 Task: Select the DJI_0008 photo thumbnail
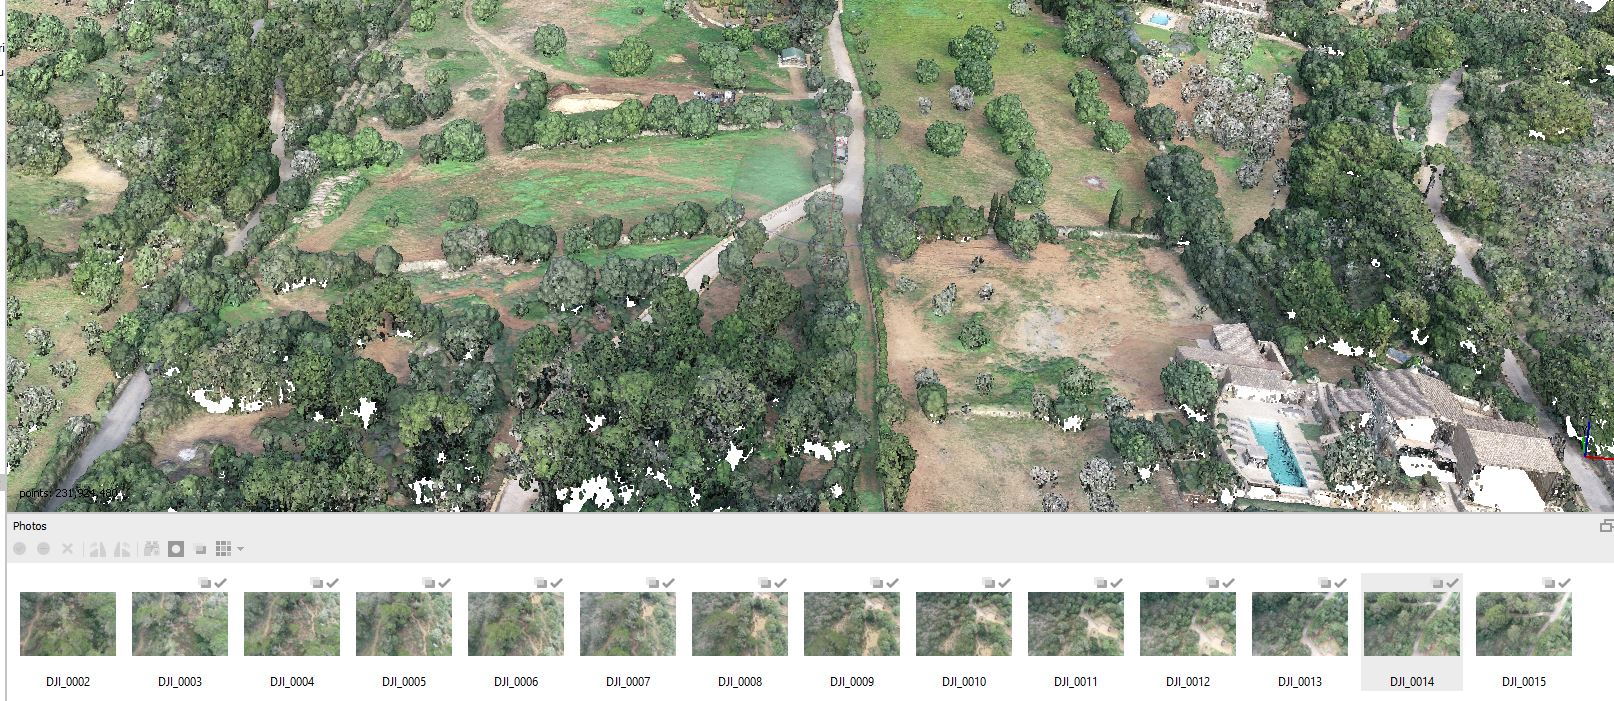740,624
